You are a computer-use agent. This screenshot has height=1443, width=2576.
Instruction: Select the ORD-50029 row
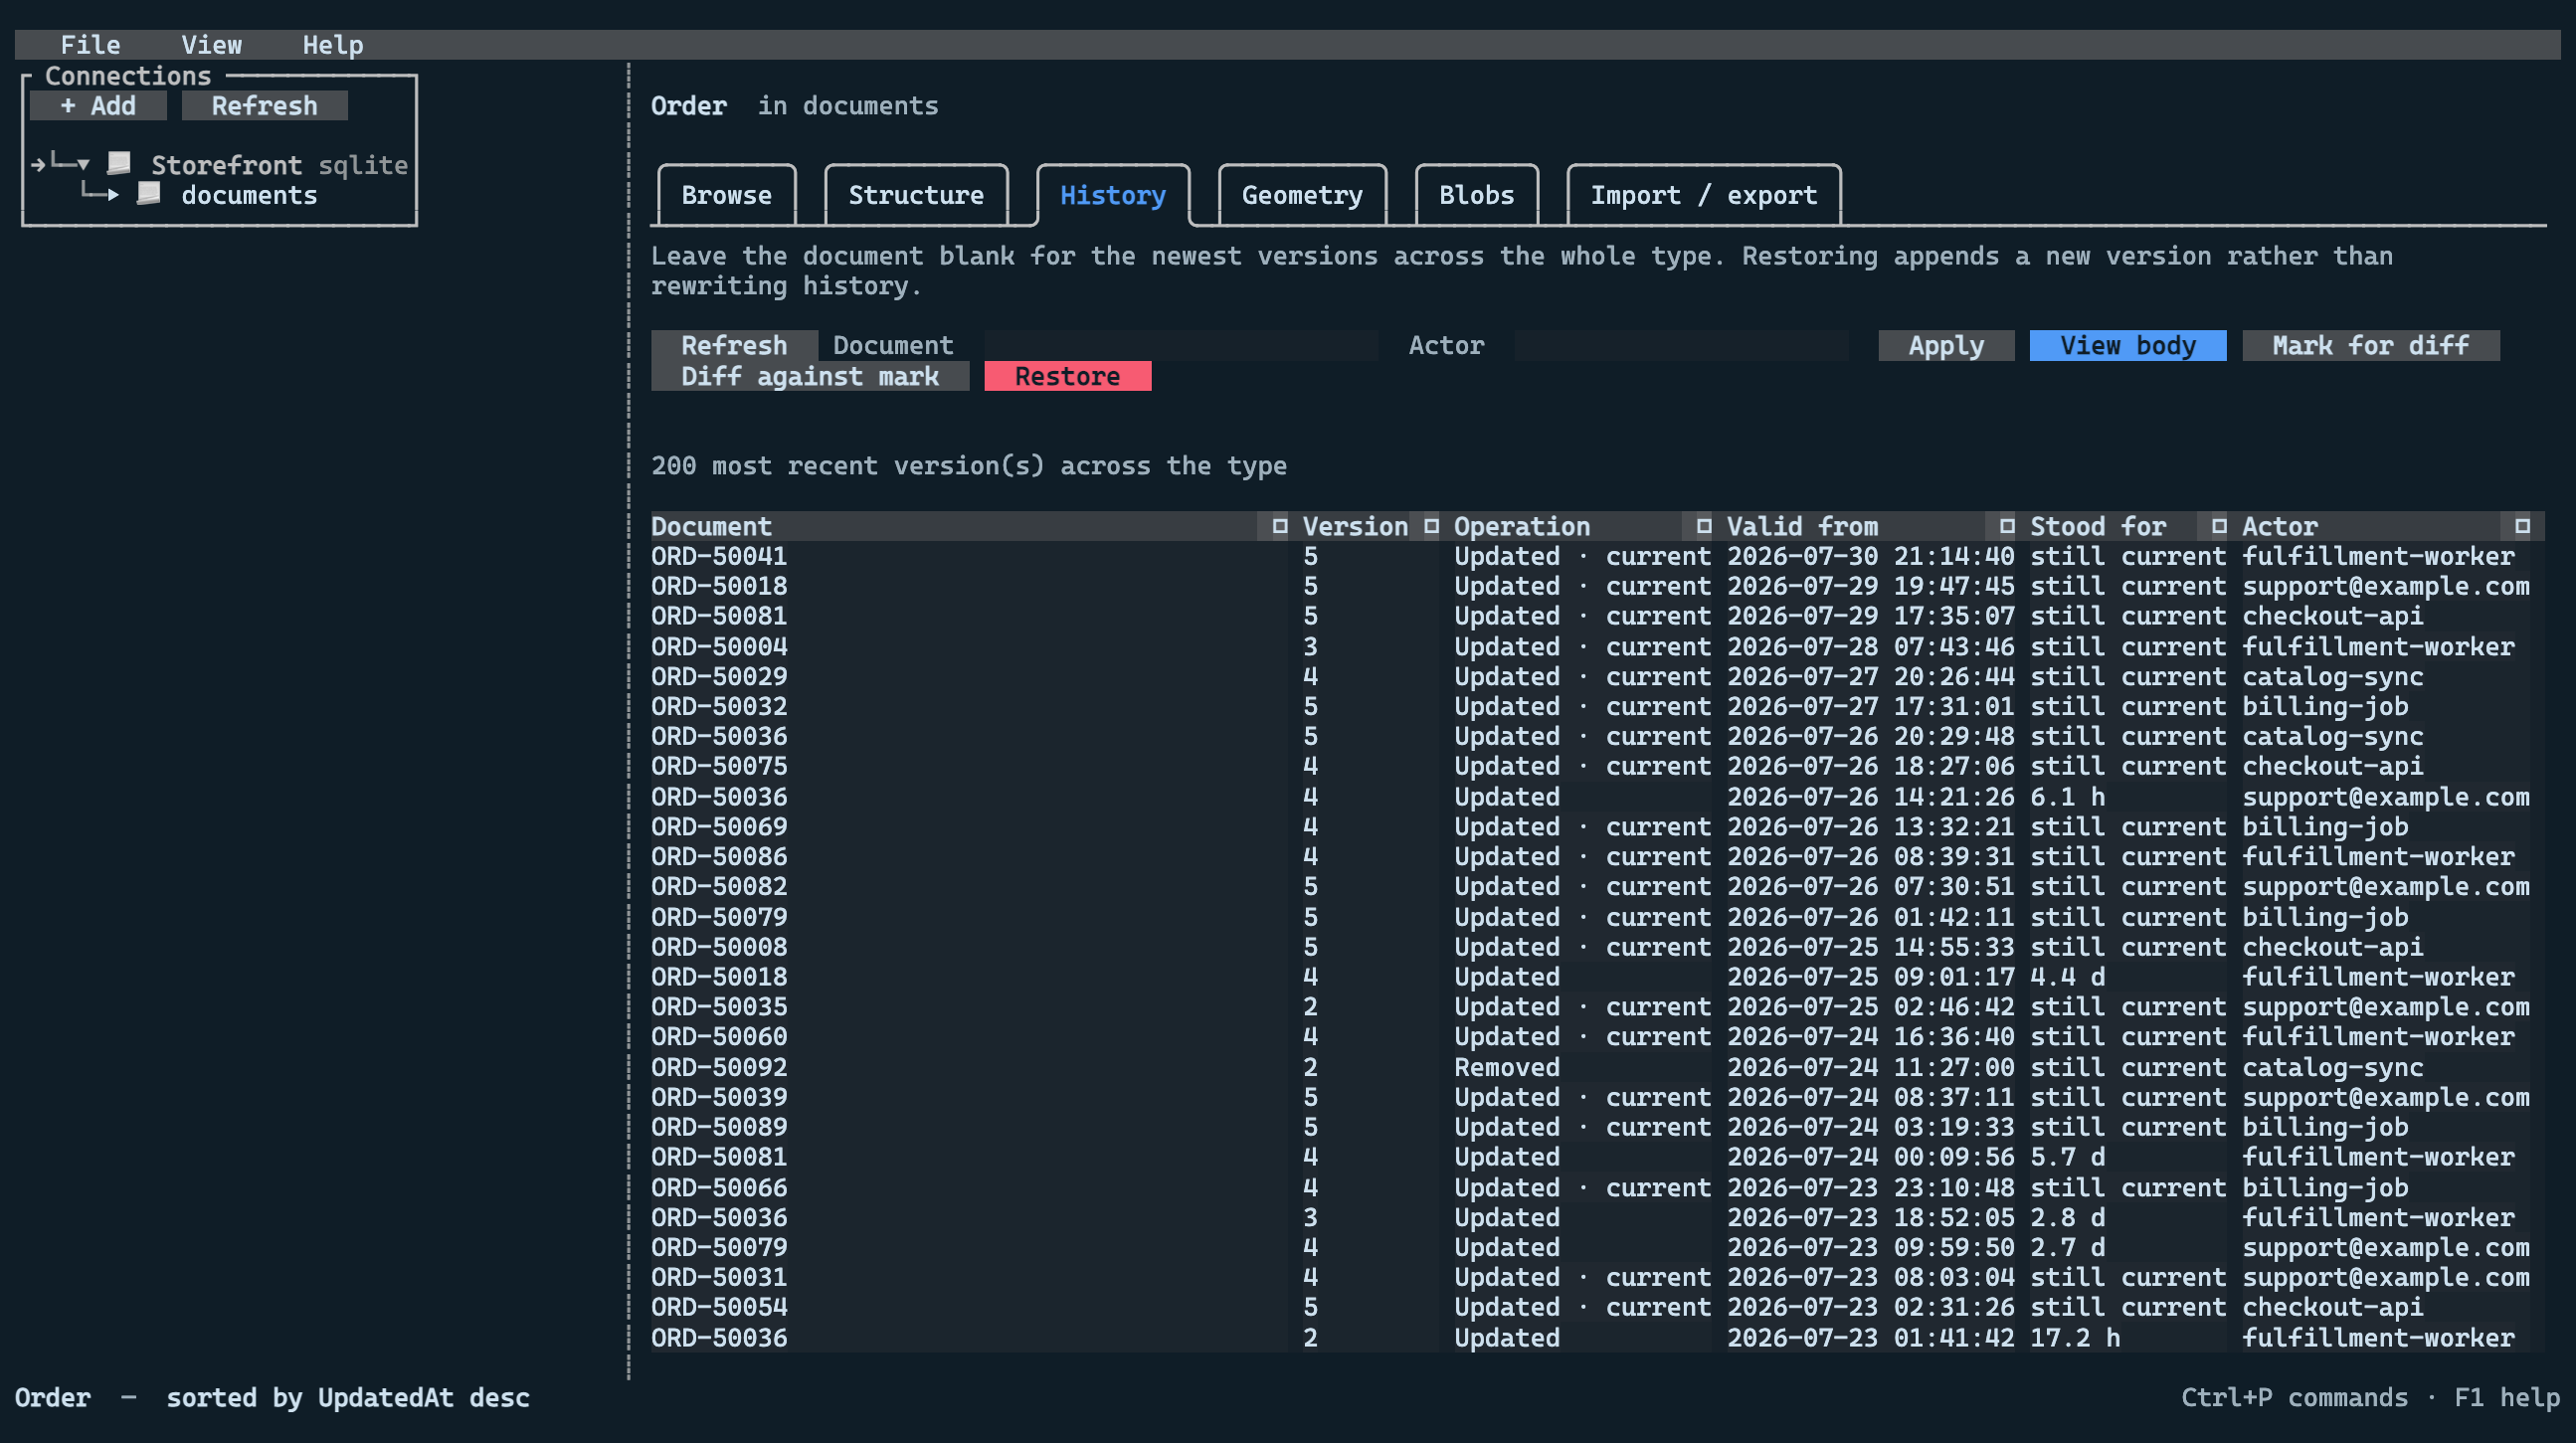coord(1597,676)
